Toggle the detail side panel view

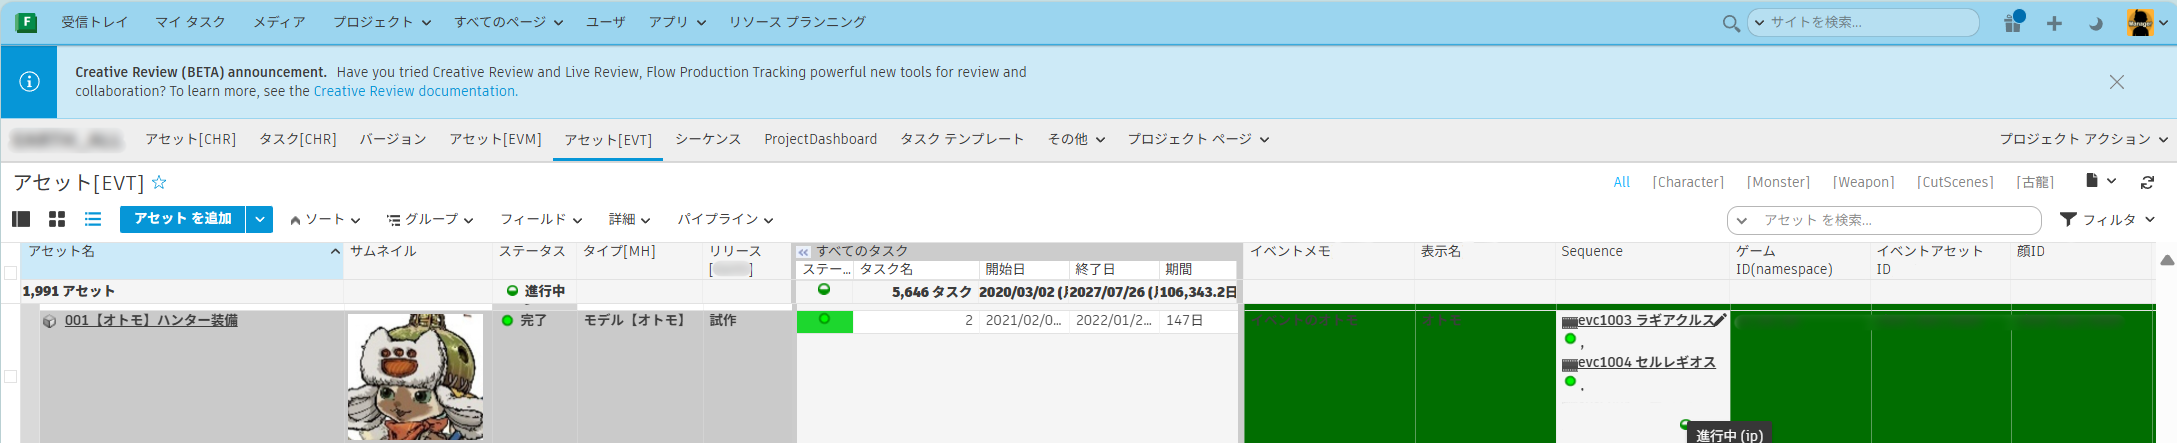[x=21, y=219]
